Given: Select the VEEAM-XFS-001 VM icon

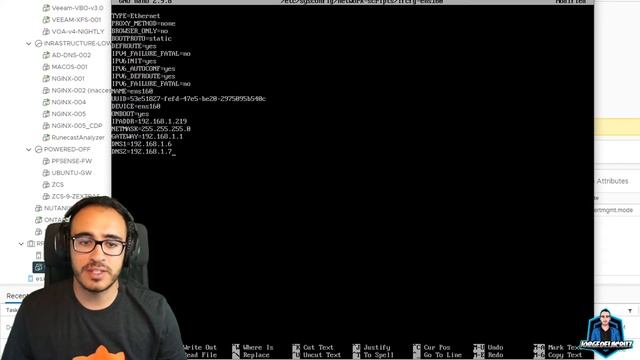Looking at the screenshot, I should 46,20.
